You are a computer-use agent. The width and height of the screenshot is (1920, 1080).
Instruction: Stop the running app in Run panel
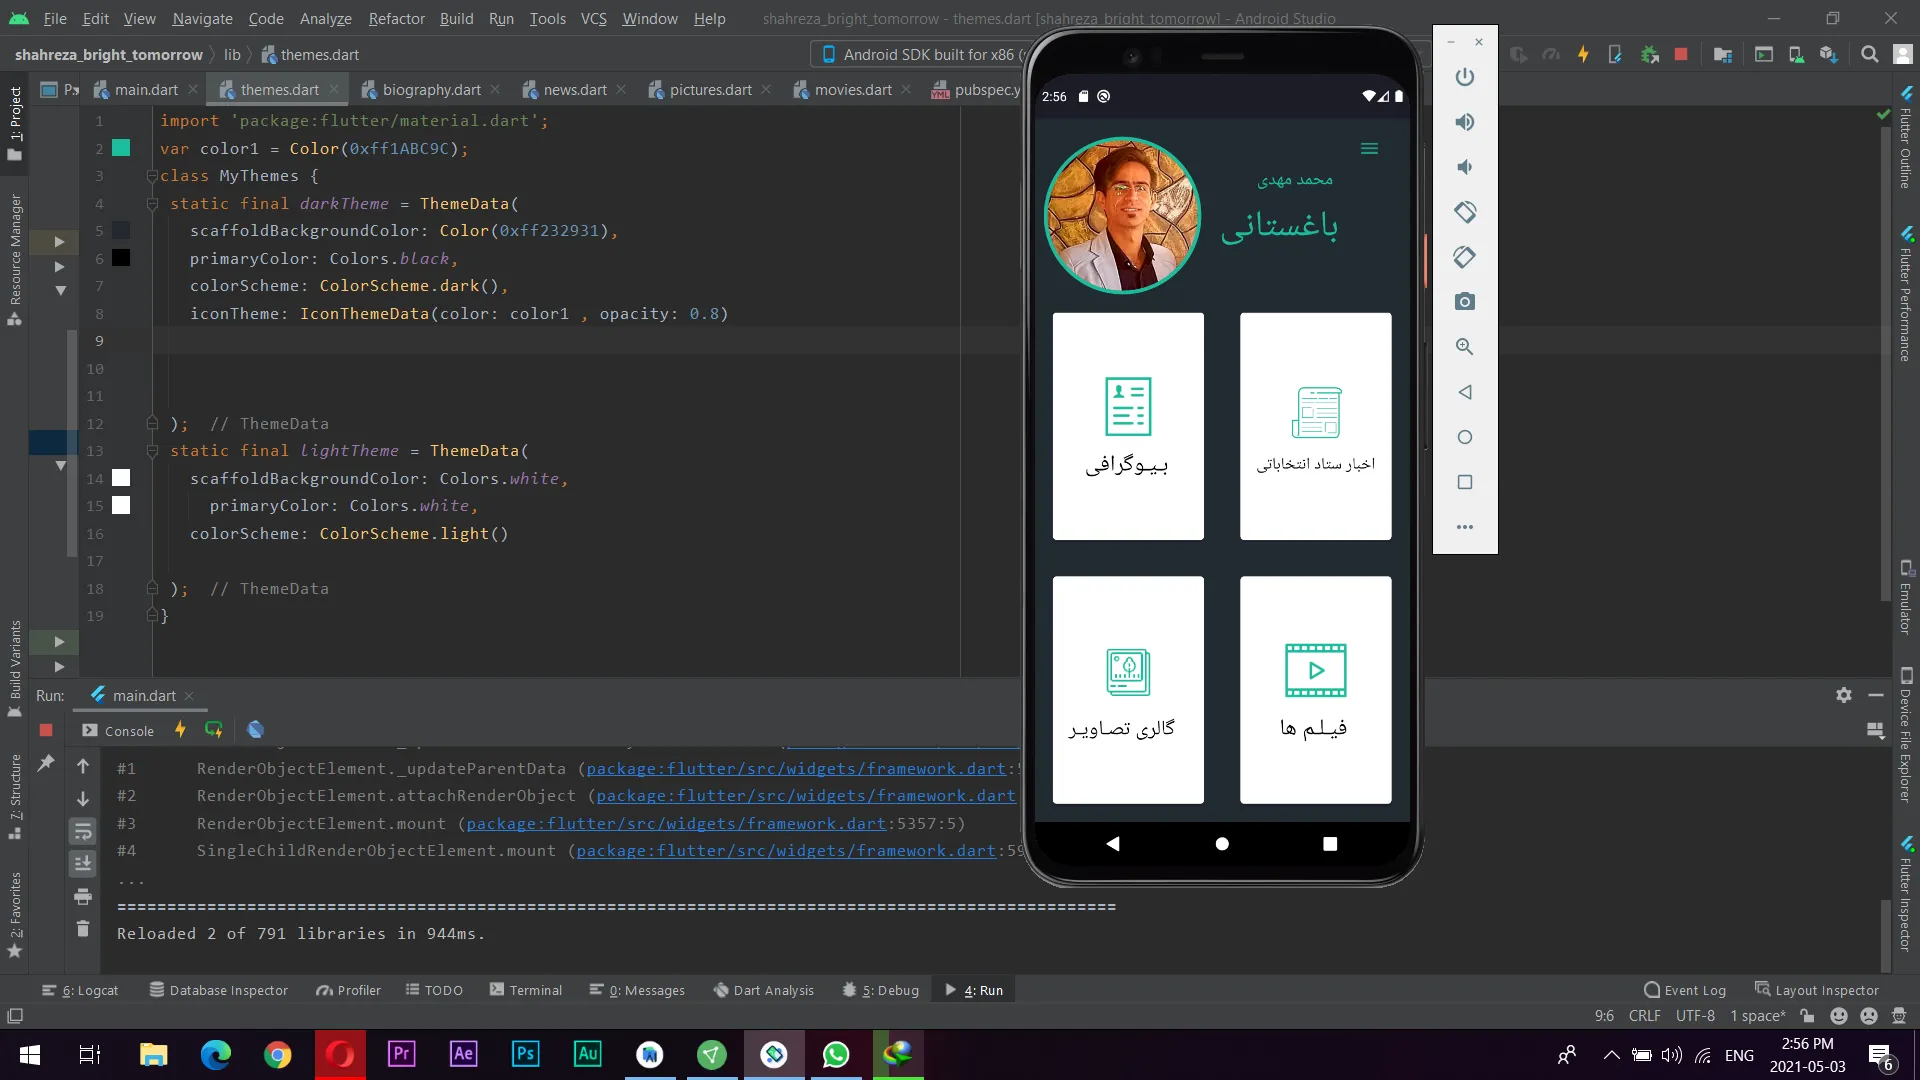pyautogui.click(x=46, y=730)
